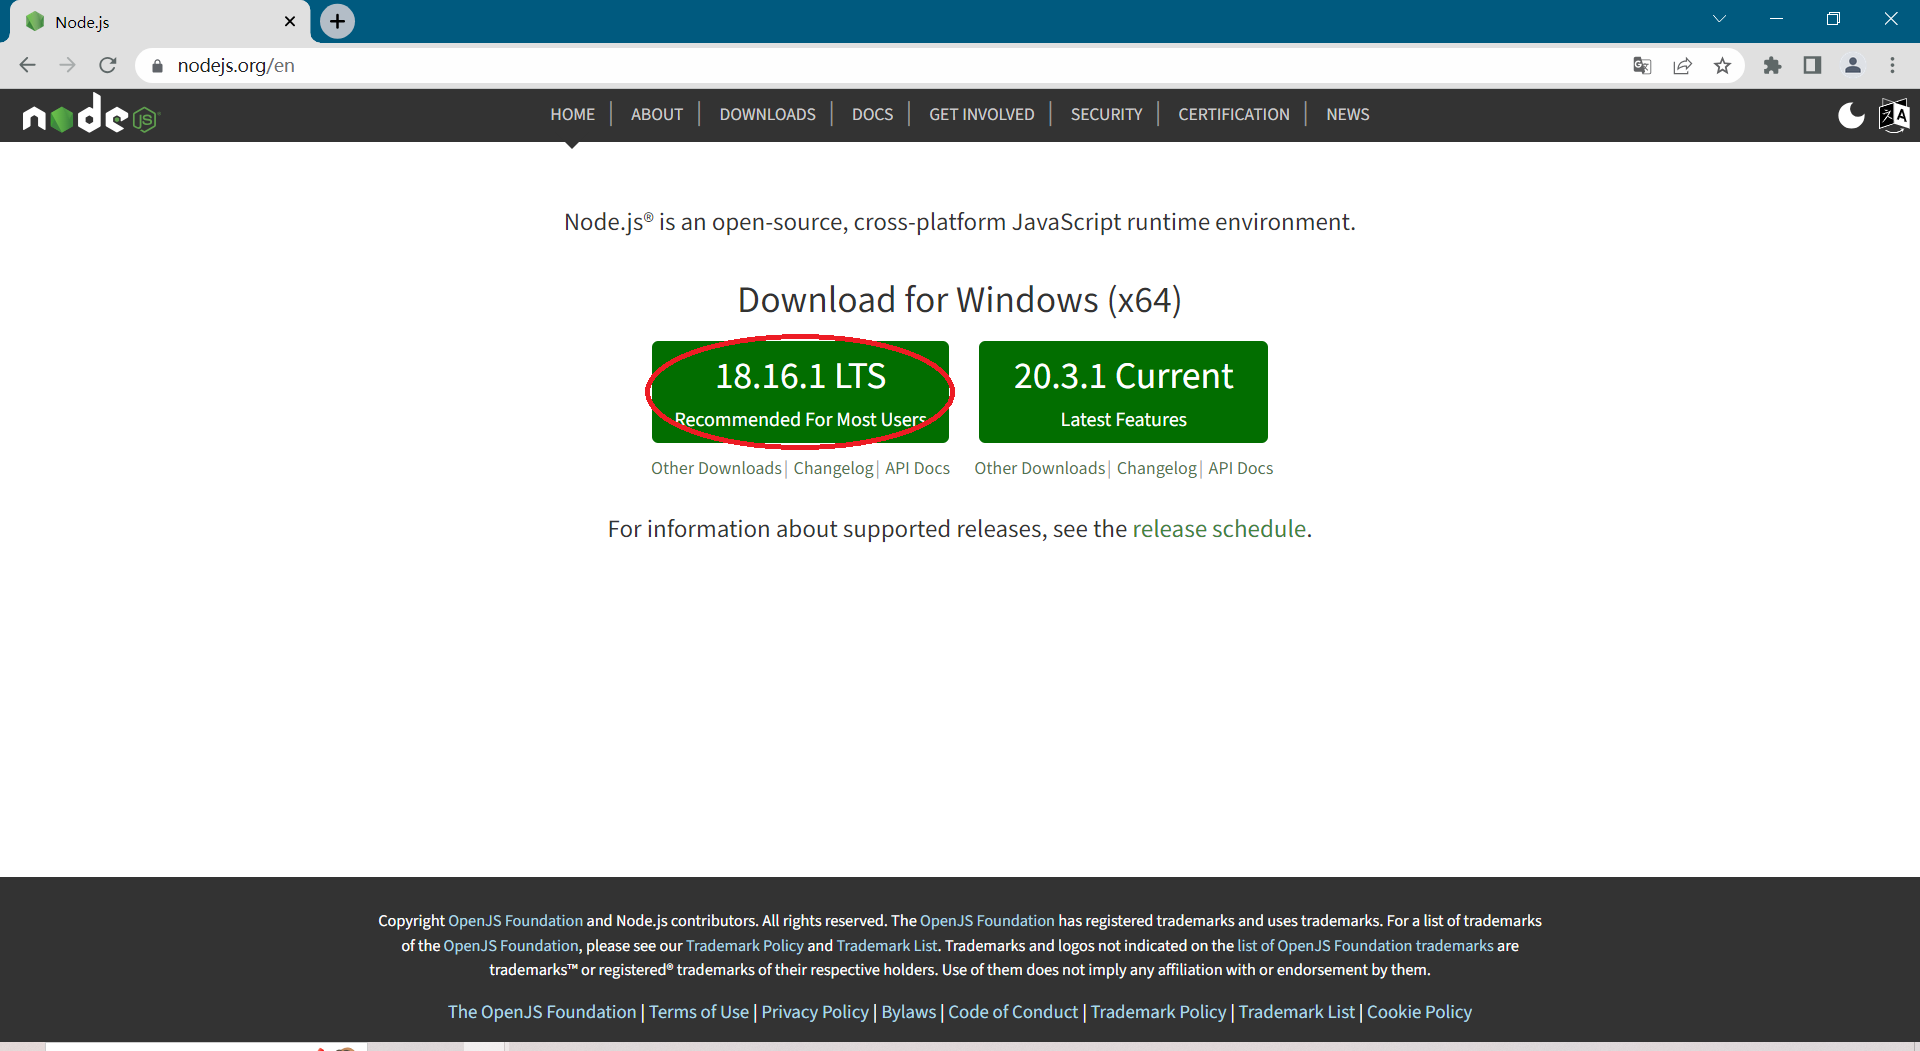Viewport: 1920px width, 1051px height.
Task: Reload the page
Action: 108,66
